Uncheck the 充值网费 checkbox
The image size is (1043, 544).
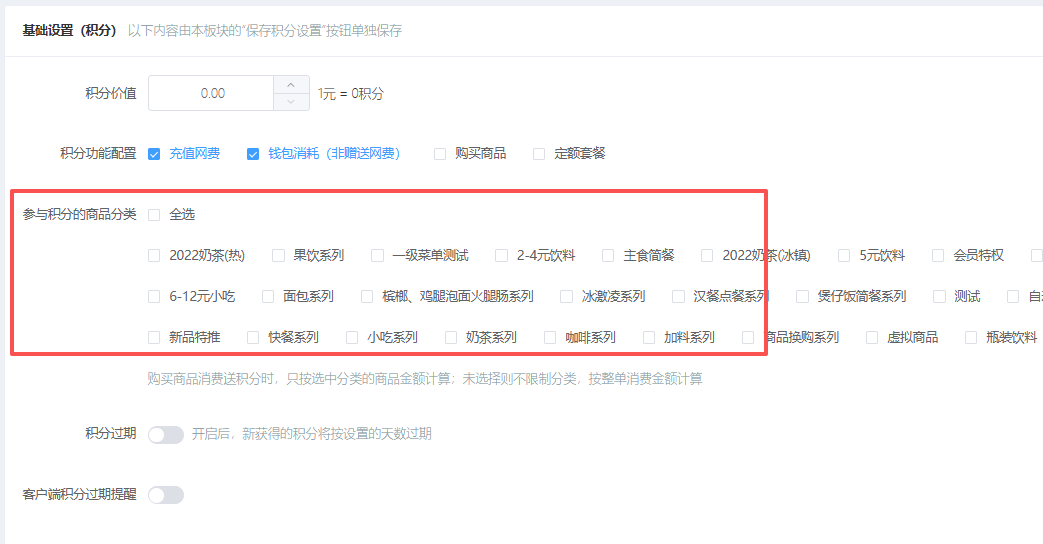tap(154, 154)
